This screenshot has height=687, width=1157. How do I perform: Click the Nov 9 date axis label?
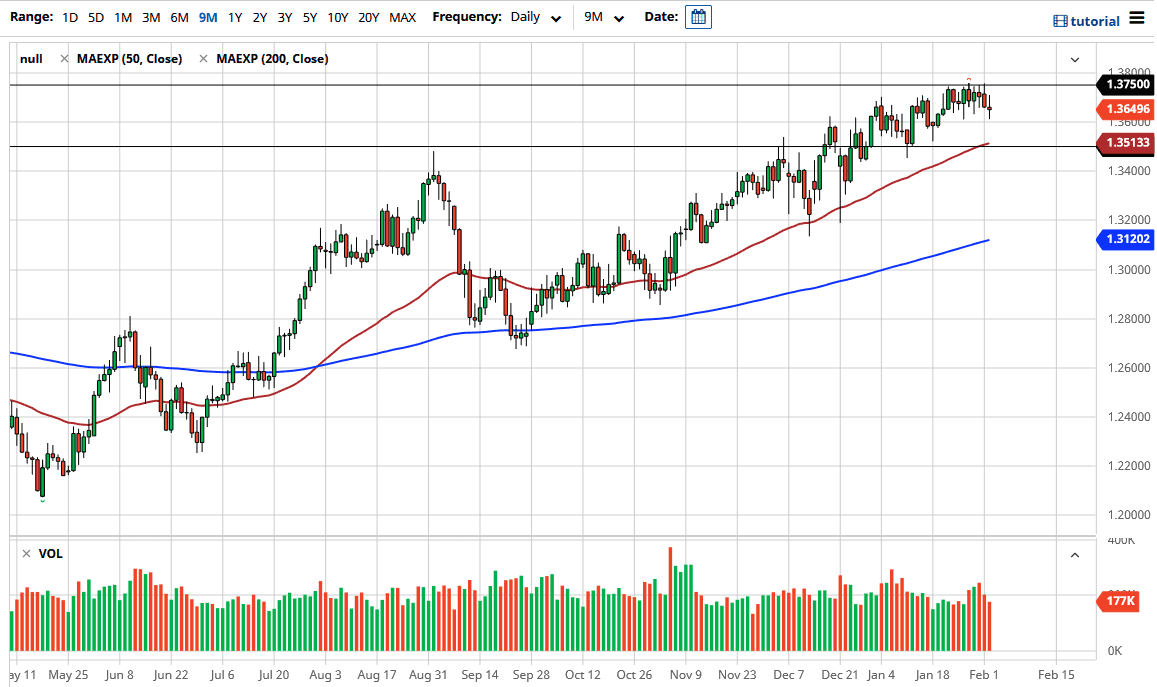pos(685,674)
